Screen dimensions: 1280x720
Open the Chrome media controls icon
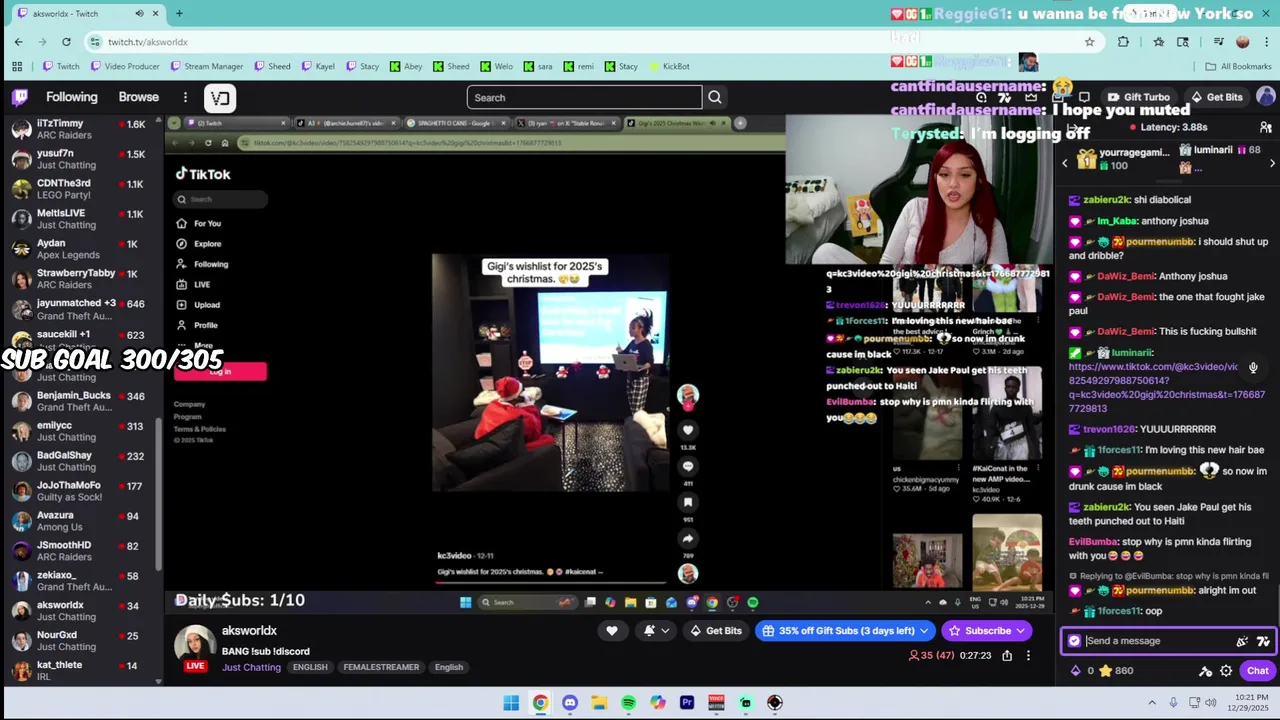pos(1218,41)
